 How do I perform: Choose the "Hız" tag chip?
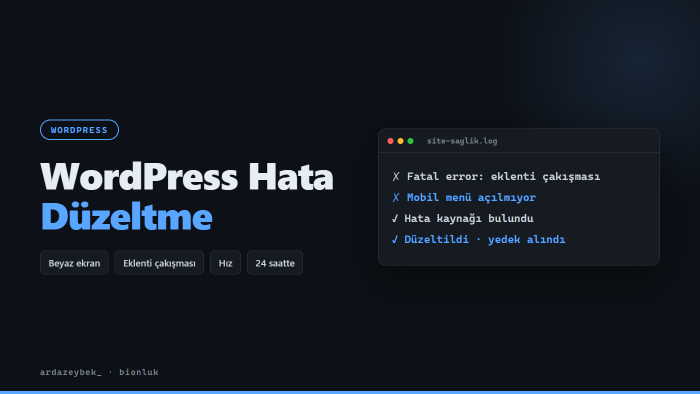[225, 263]
